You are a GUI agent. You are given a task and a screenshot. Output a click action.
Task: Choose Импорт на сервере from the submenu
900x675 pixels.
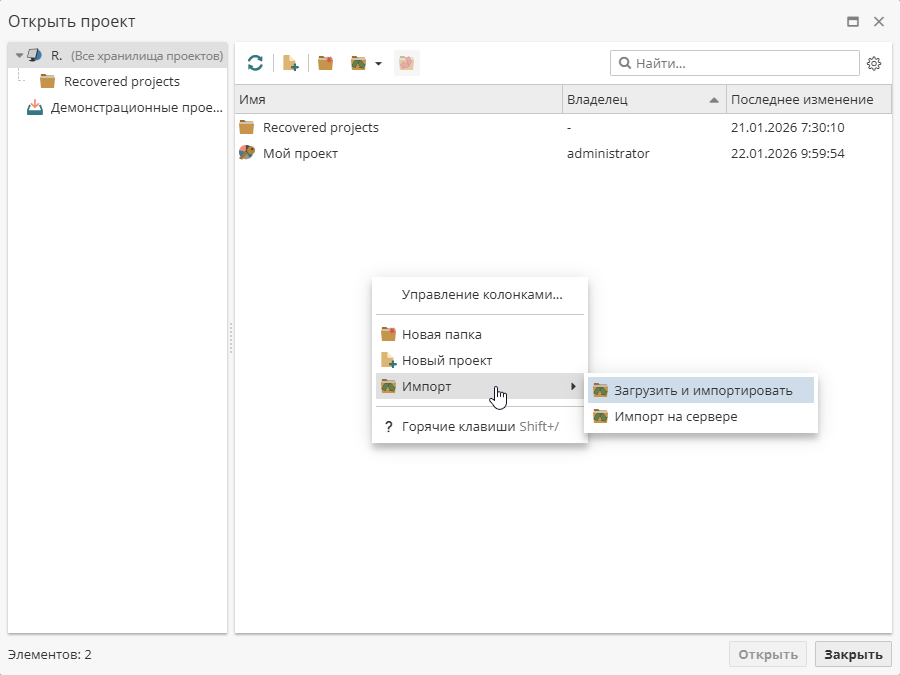[675, 416]
